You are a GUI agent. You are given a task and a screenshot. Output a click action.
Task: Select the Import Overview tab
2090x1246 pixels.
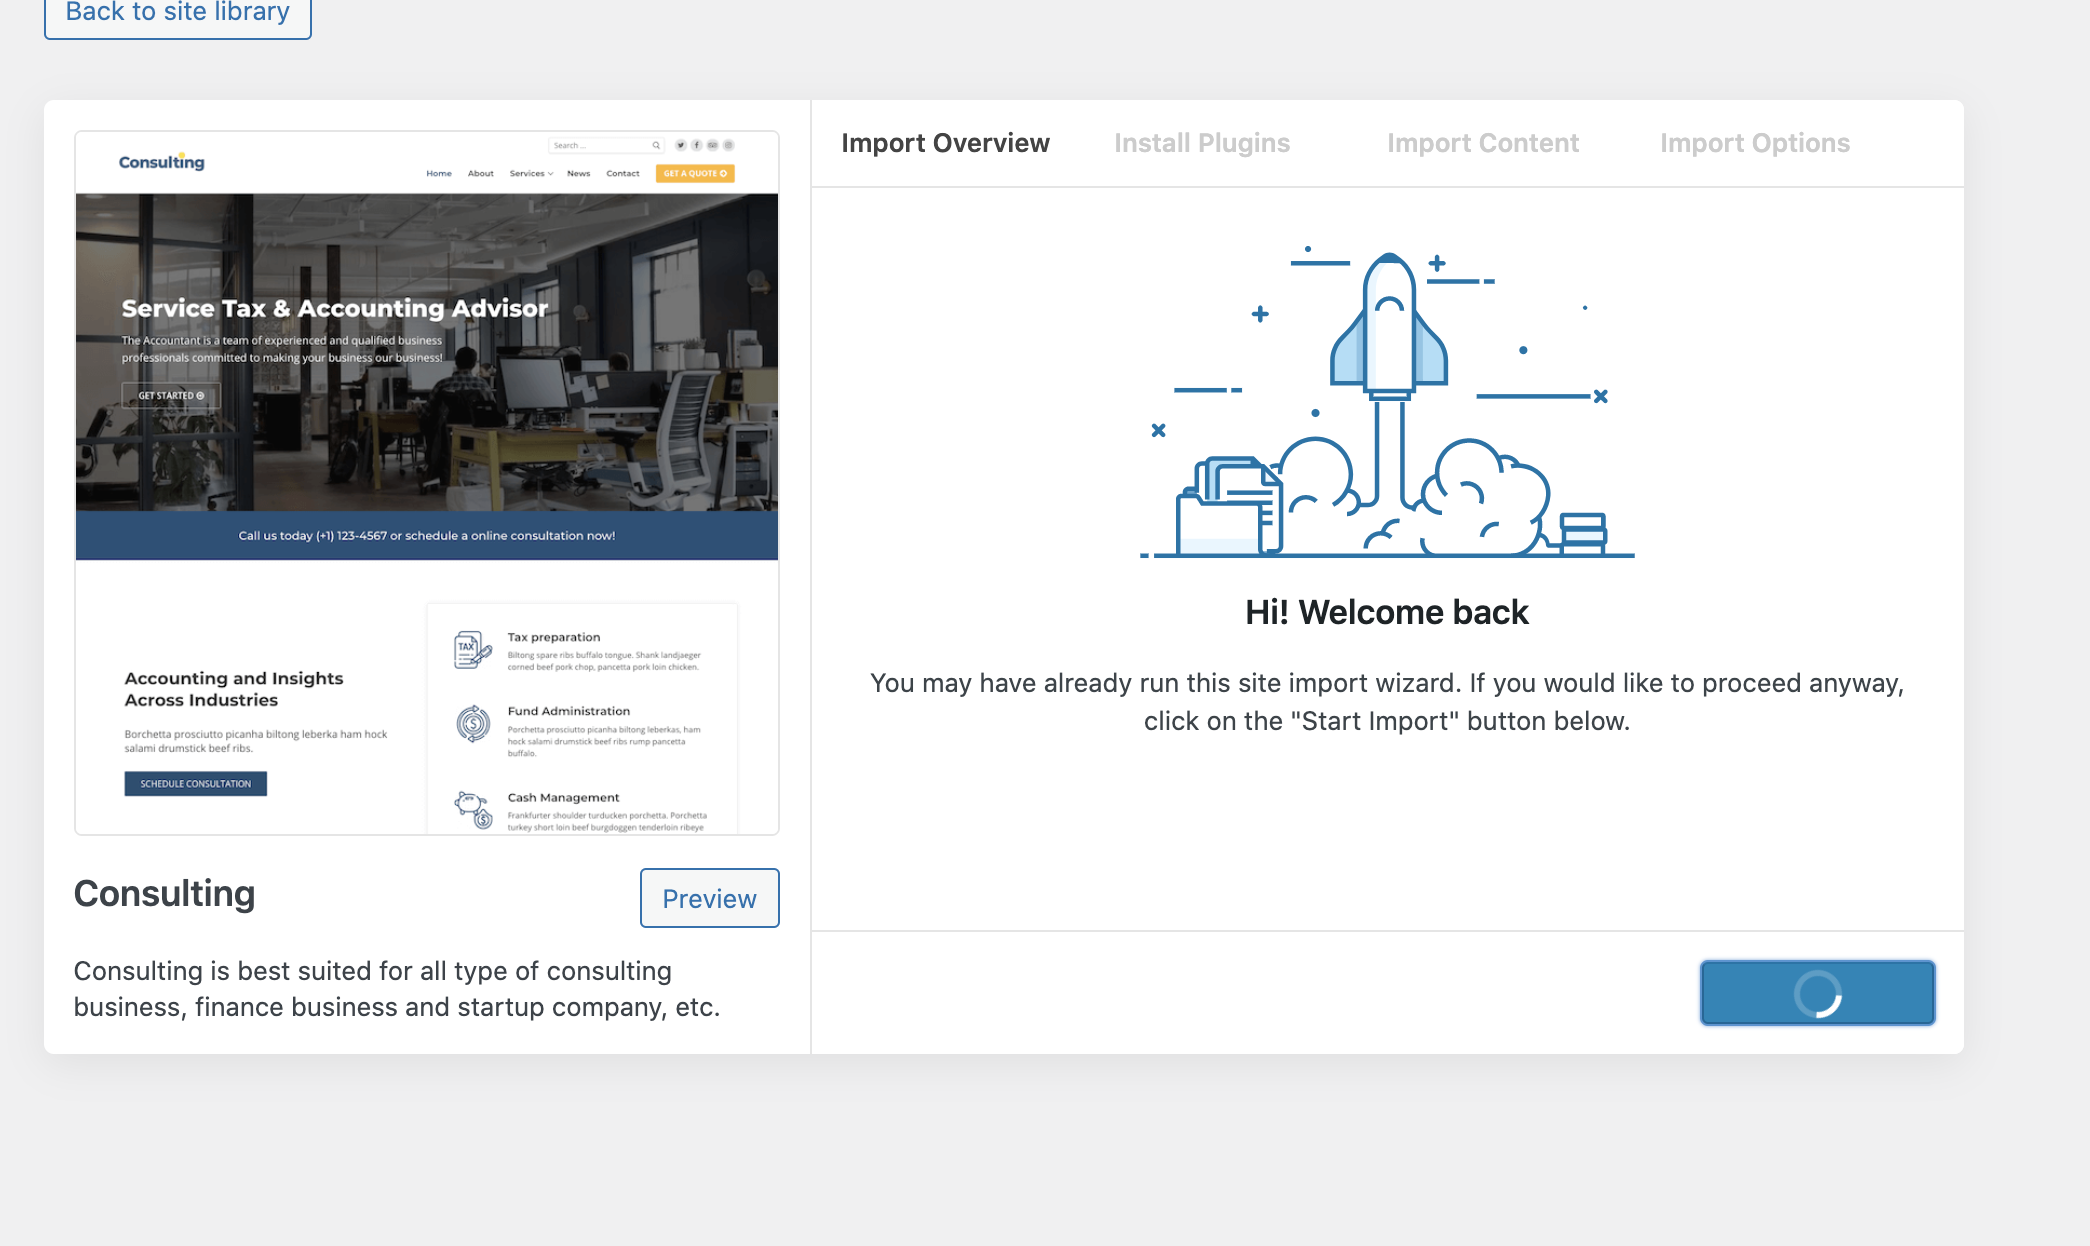click(x=945, y=142)
